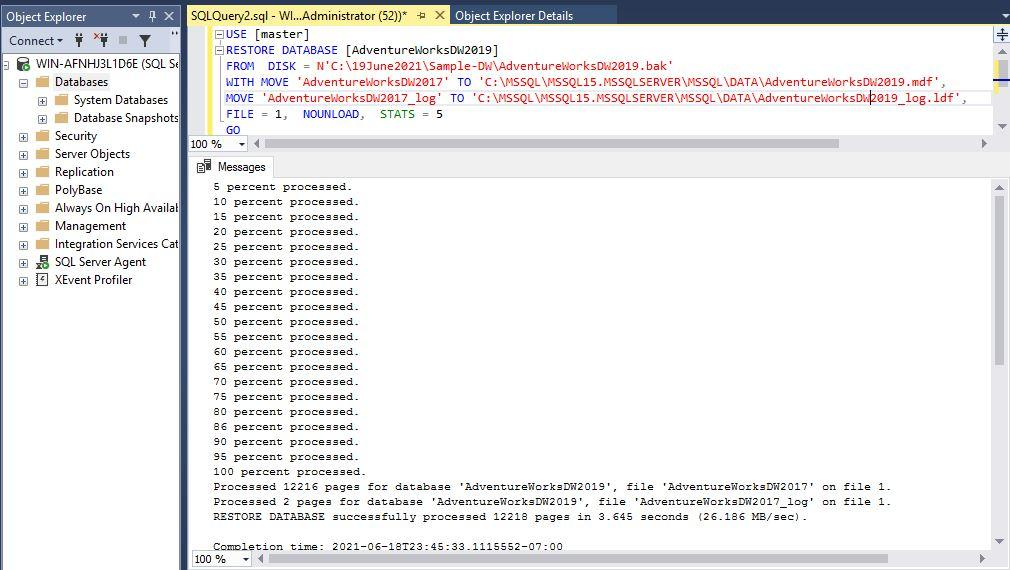Pin the SQLQuery2.sql tab

(x=421, y=15)
